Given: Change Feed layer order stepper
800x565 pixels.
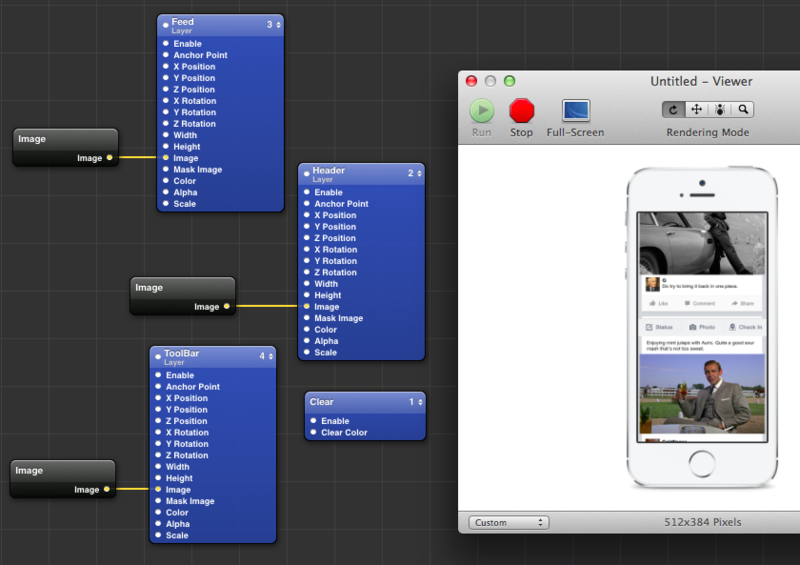Looking at the screenshot, I should [278, 24].
